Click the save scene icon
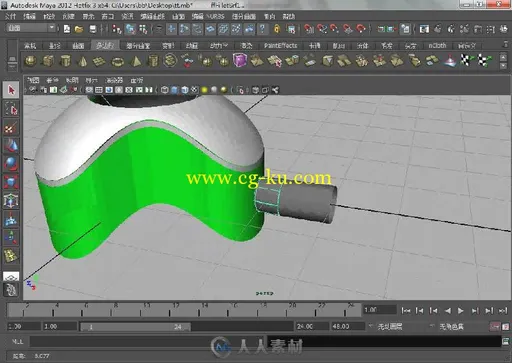Screen dimensions: 512x363 (x=93, y=29)
